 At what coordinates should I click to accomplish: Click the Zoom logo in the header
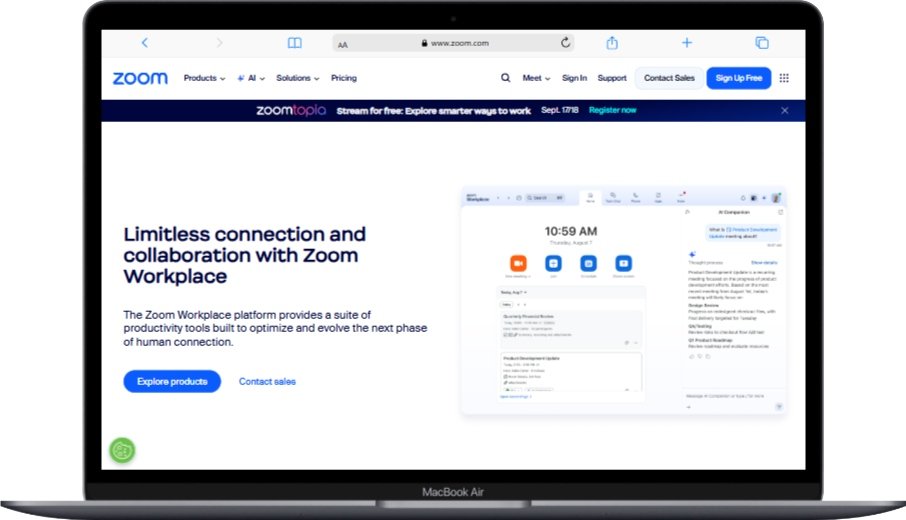click(140, 78)
